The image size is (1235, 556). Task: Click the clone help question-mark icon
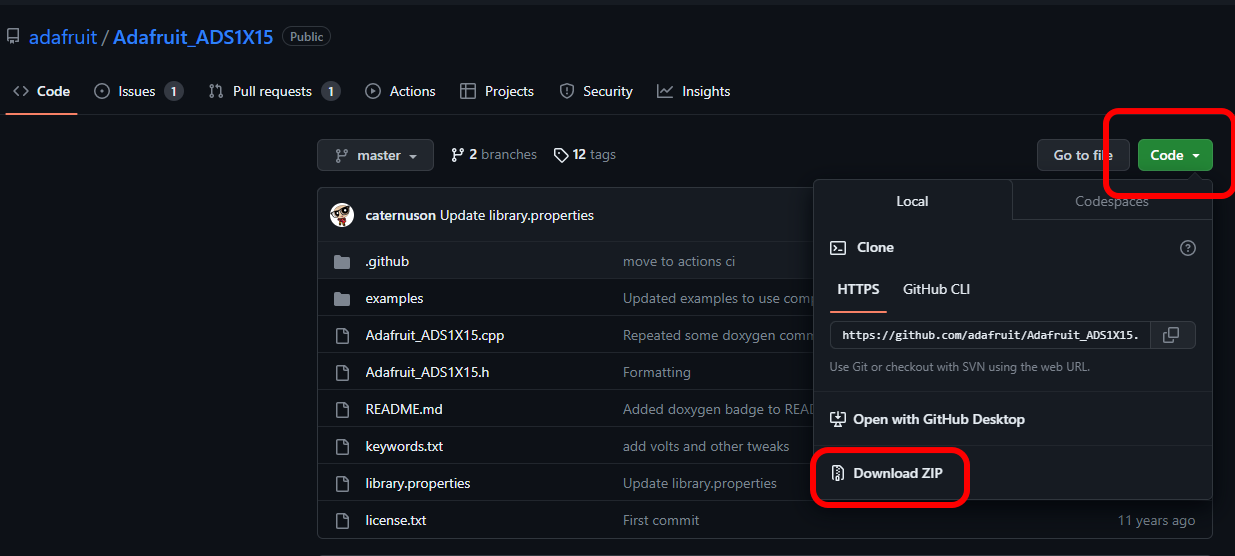tap(1188, 248)
